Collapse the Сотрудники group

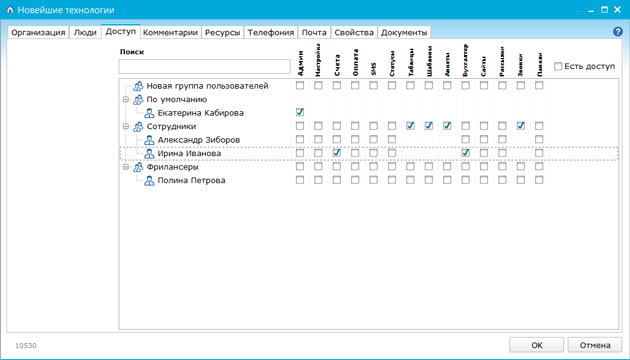tap(126, 126)
